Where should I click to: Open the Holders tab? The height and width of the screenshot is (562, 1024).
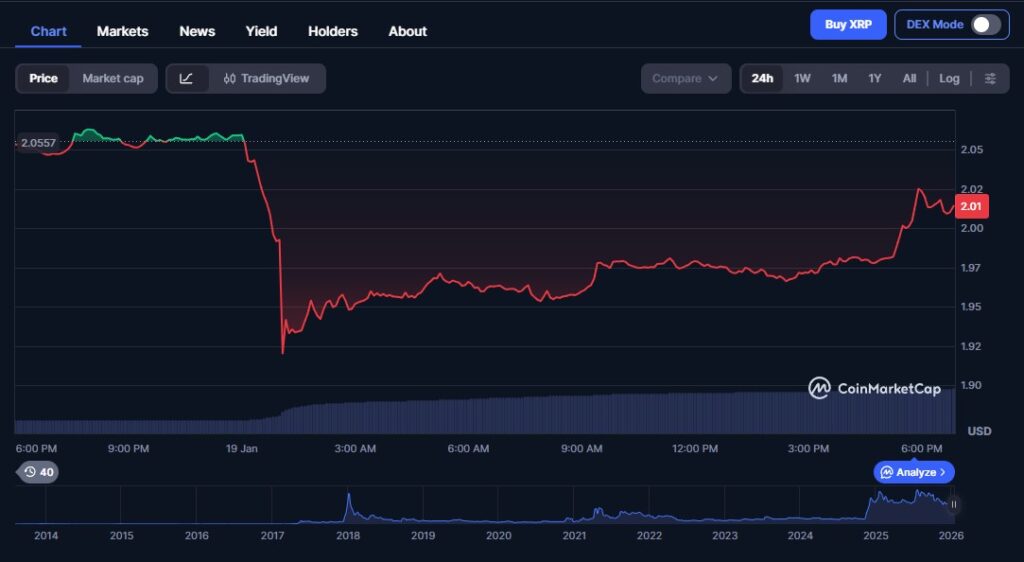[333, 31]
